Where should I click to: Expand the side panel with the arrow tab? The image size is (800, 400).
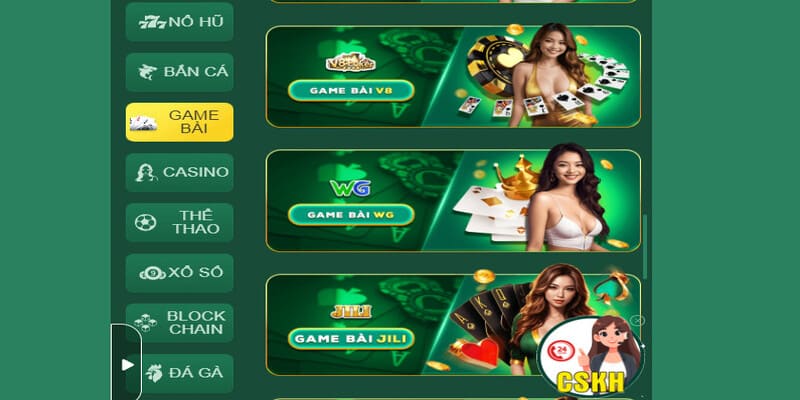tap(127, 364)
